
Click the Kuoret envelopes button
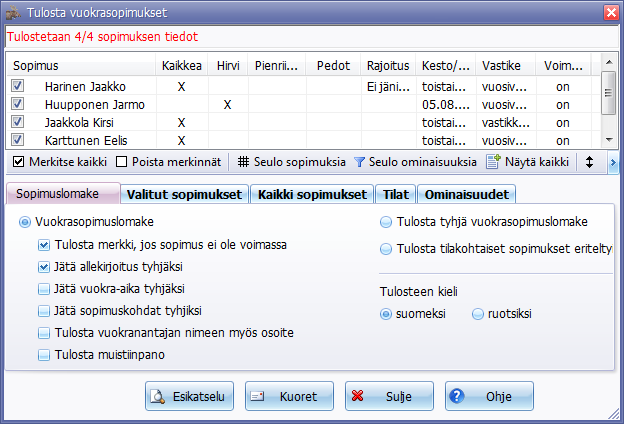point(289,396)
